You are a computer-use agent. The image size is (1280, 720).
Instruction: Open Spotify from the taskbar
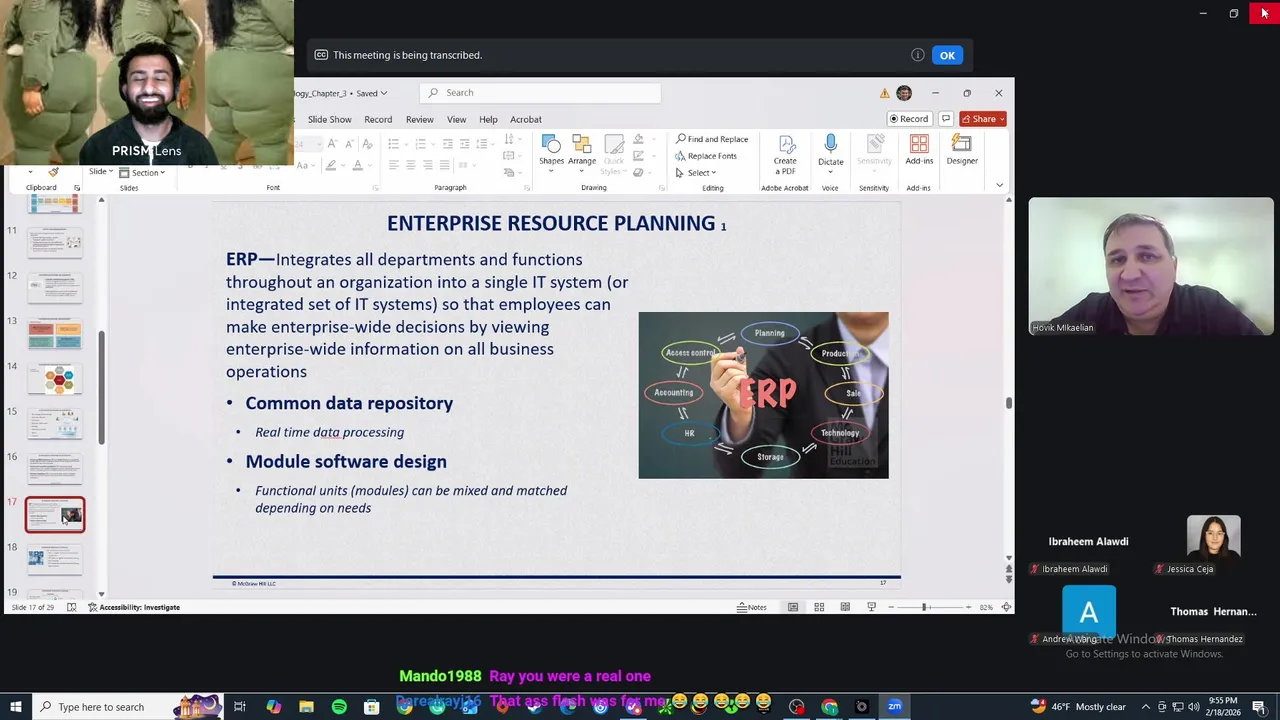[339, 707]
